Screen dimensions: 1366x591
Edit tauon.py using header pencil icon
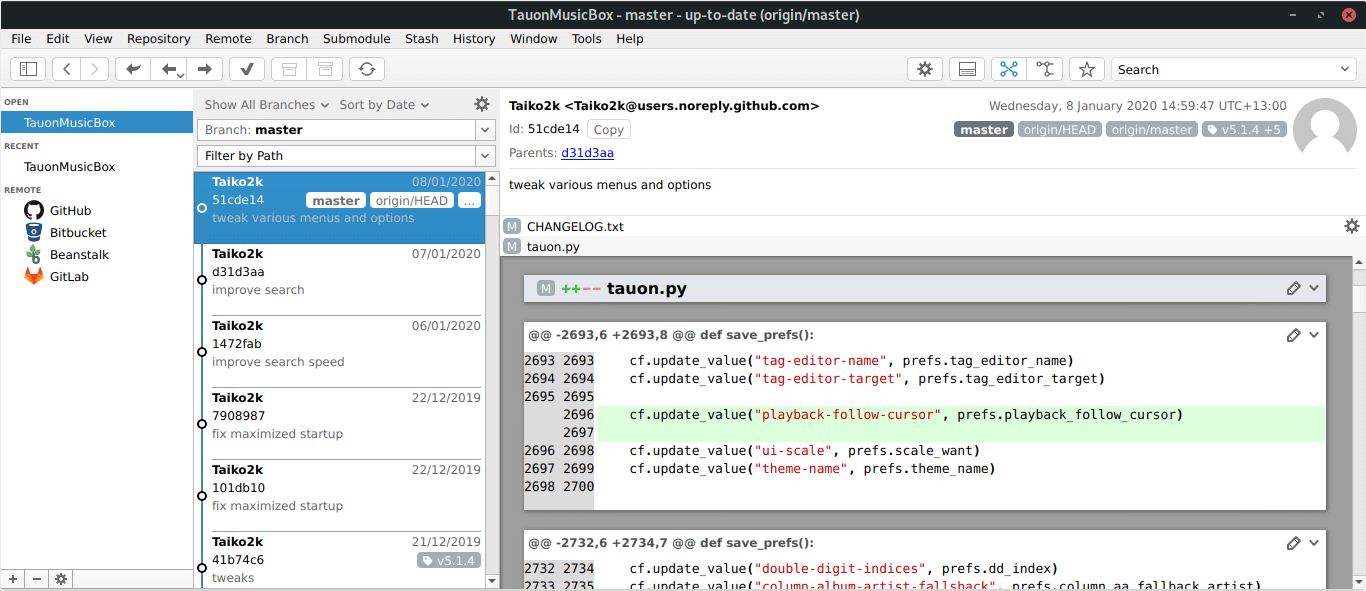click(x=1294, y=288)
